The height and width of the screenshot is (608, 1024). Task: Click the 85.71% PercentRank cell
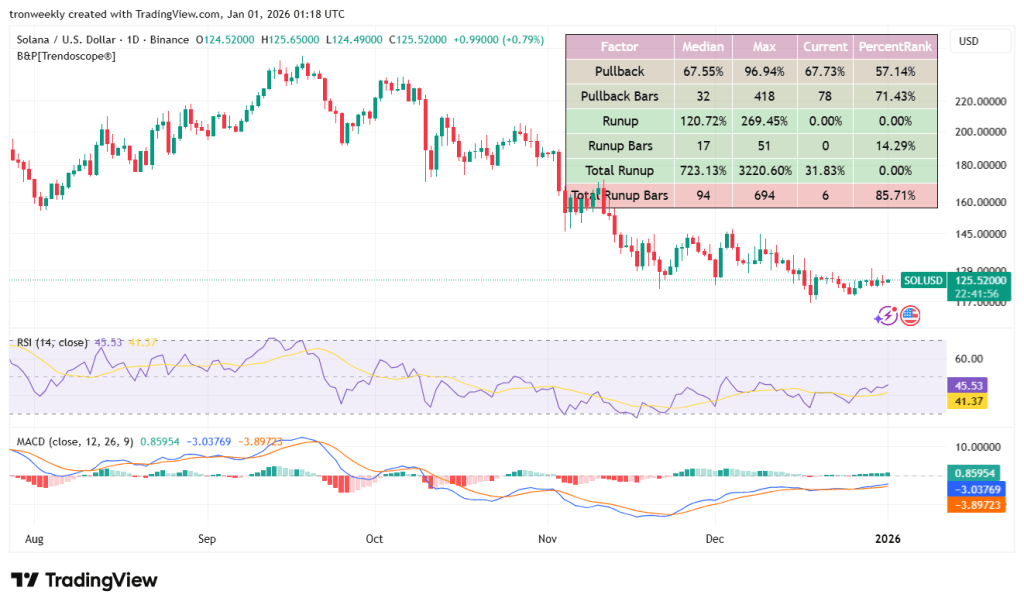pos(895,195)
